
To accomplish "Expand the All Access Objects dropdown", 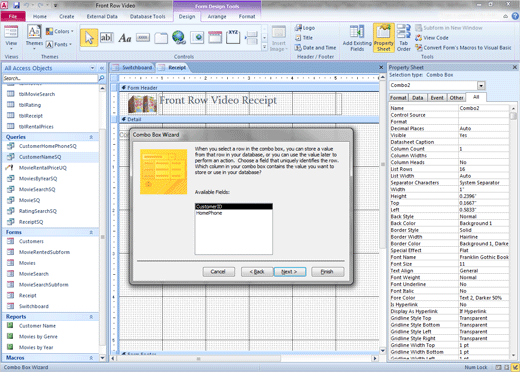I will pyautogui.click(x=92, y=68).
